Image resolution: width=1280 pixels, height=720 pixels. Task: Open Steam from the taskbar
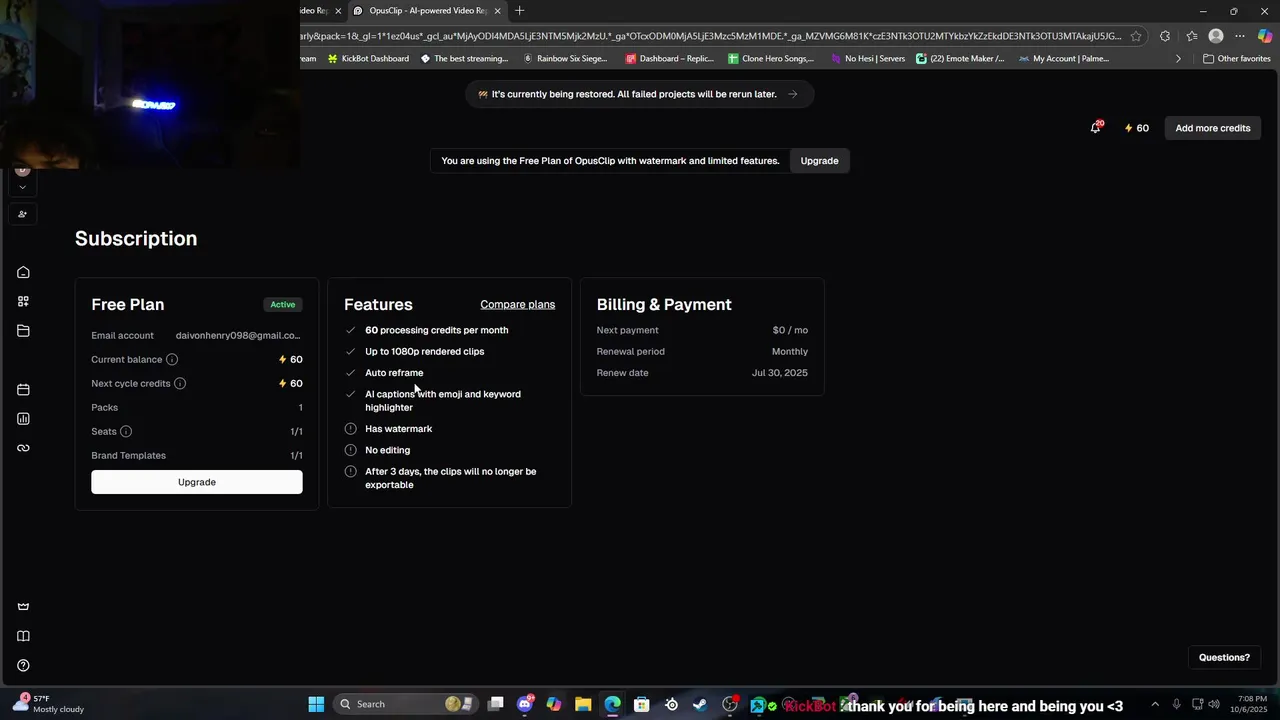point(700,704)
